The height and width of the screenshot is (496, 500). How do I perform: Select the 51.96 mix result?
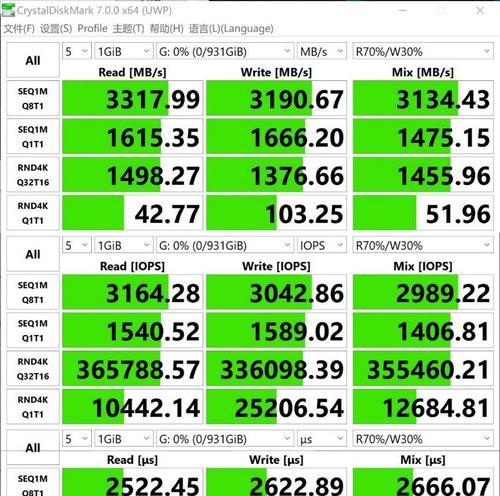pyautogui.click(x=423, y=213)
